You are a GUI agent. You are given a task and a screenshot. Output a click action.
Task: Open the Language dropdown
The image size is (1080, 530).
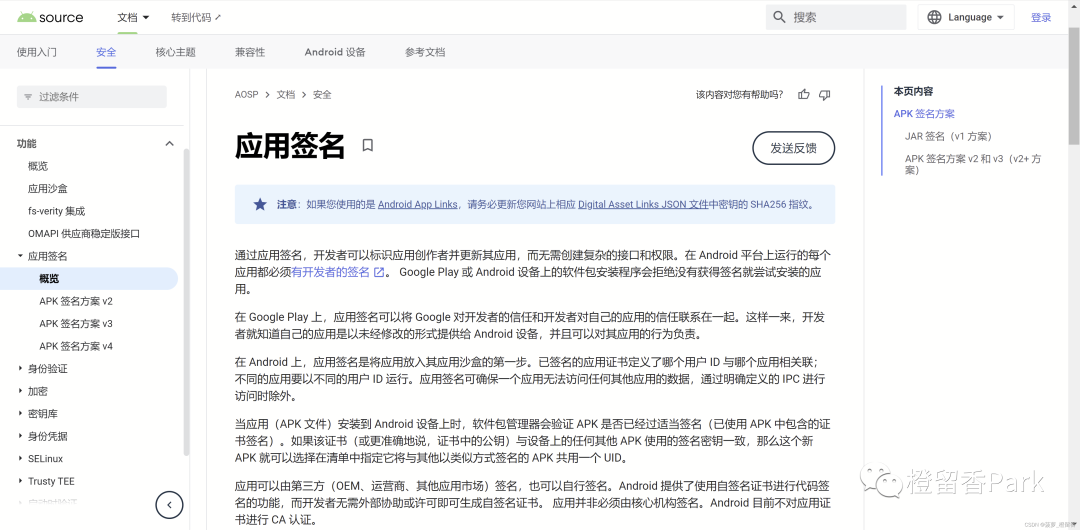tap(966, 17)
